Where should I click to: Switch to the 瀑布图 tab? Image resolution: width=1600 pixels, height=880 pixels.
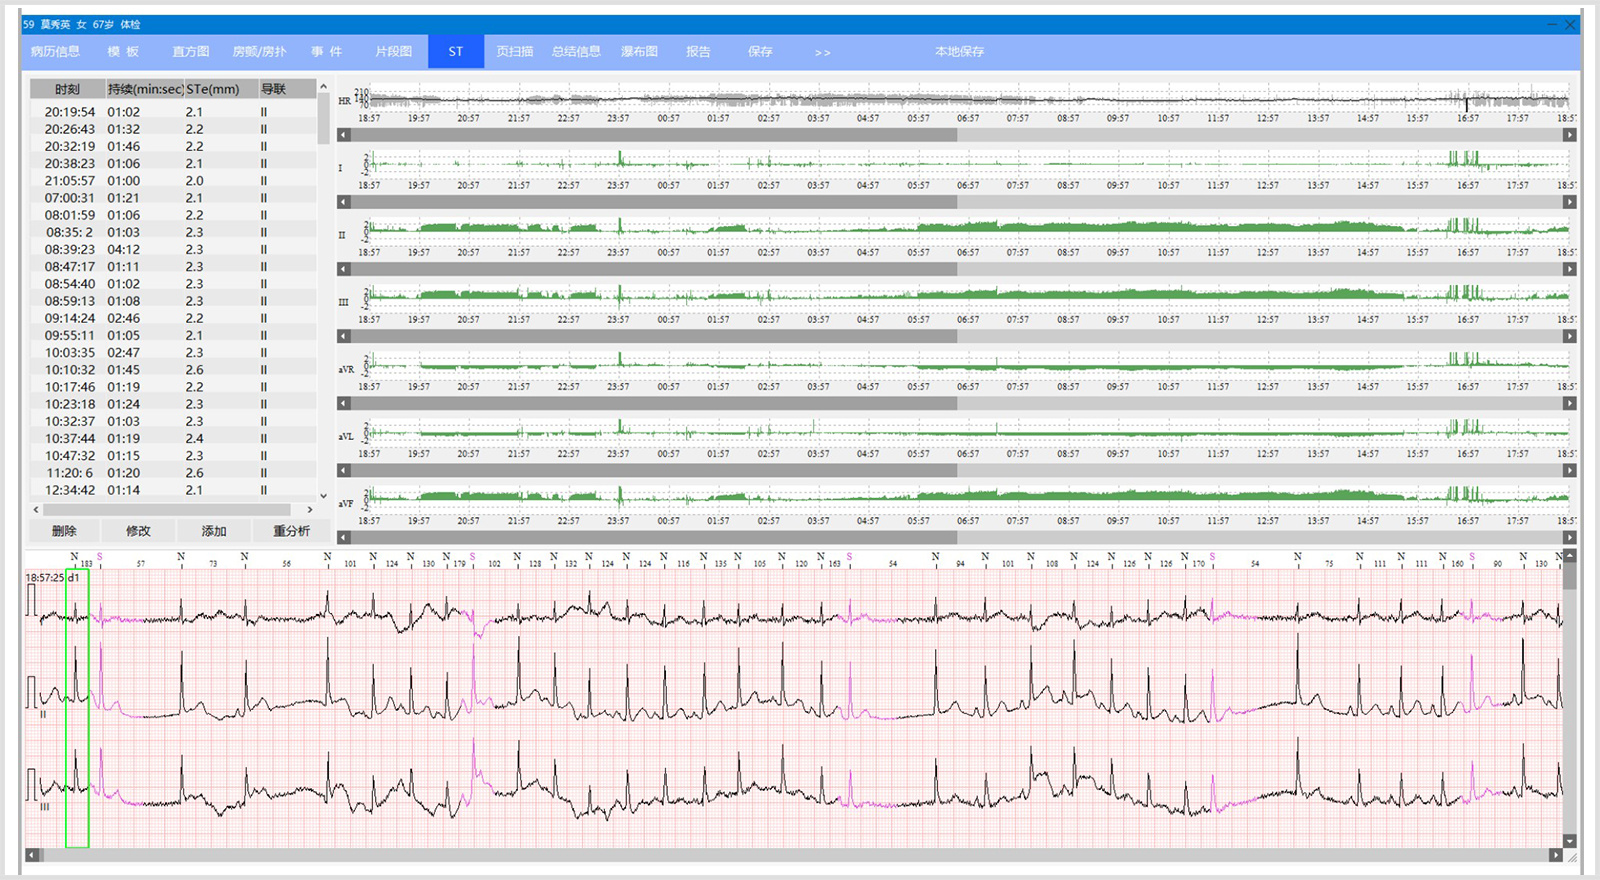(639, 52)
